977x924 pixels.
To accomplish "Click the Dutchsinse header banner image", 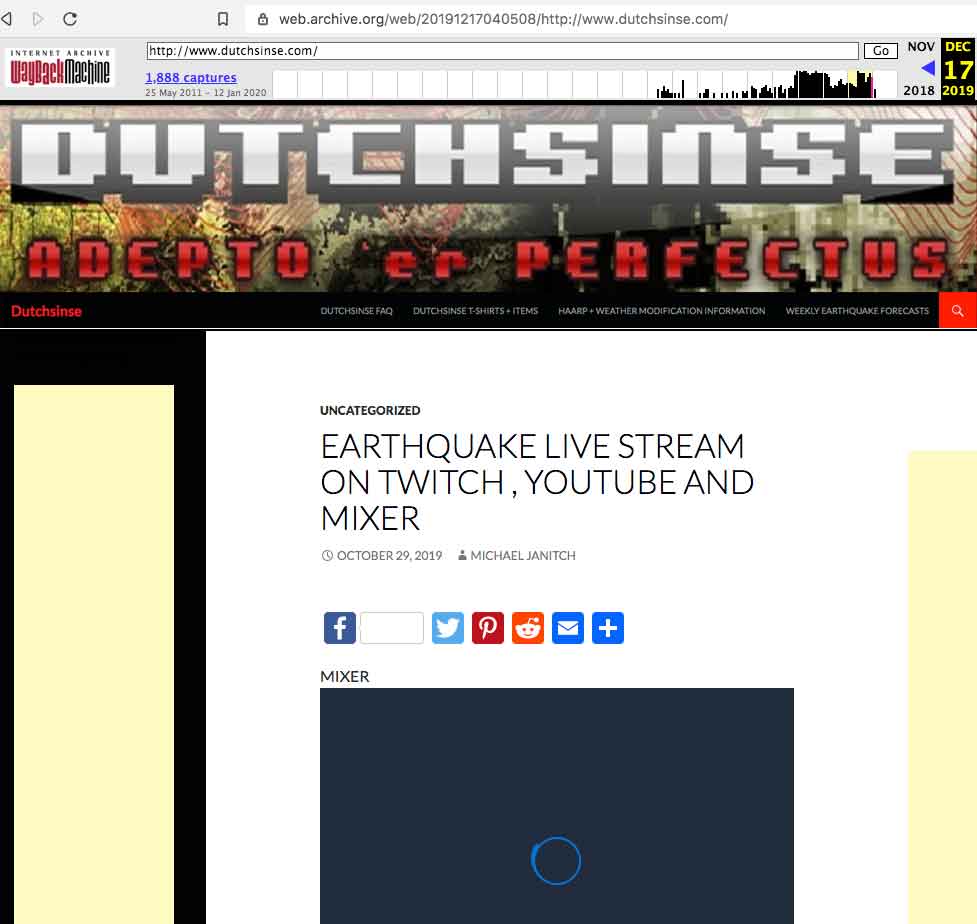I will point(488,199).
